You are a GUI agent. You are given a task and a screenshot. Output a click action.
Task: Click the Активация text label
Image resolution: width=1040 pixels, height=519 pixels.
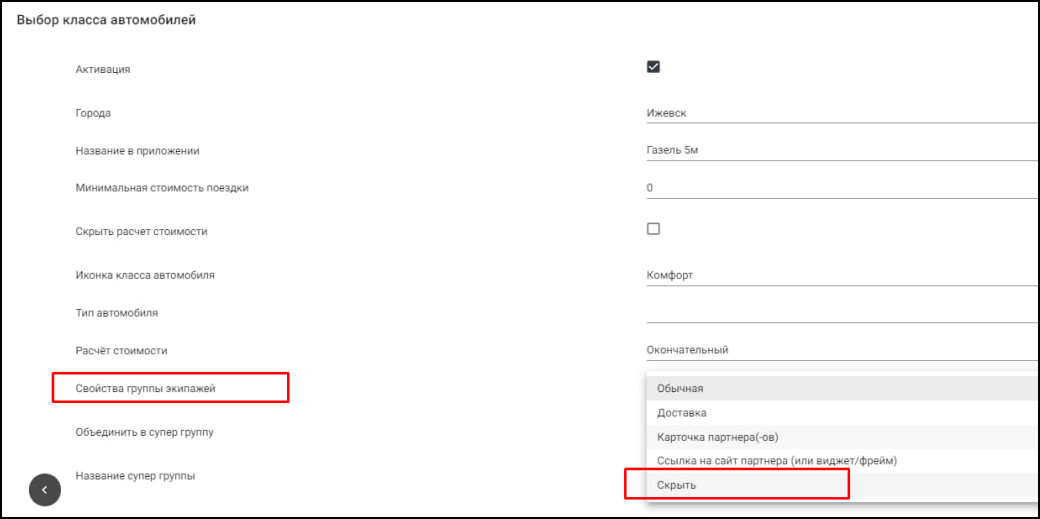pyautogui.click(x=103, y=70)
